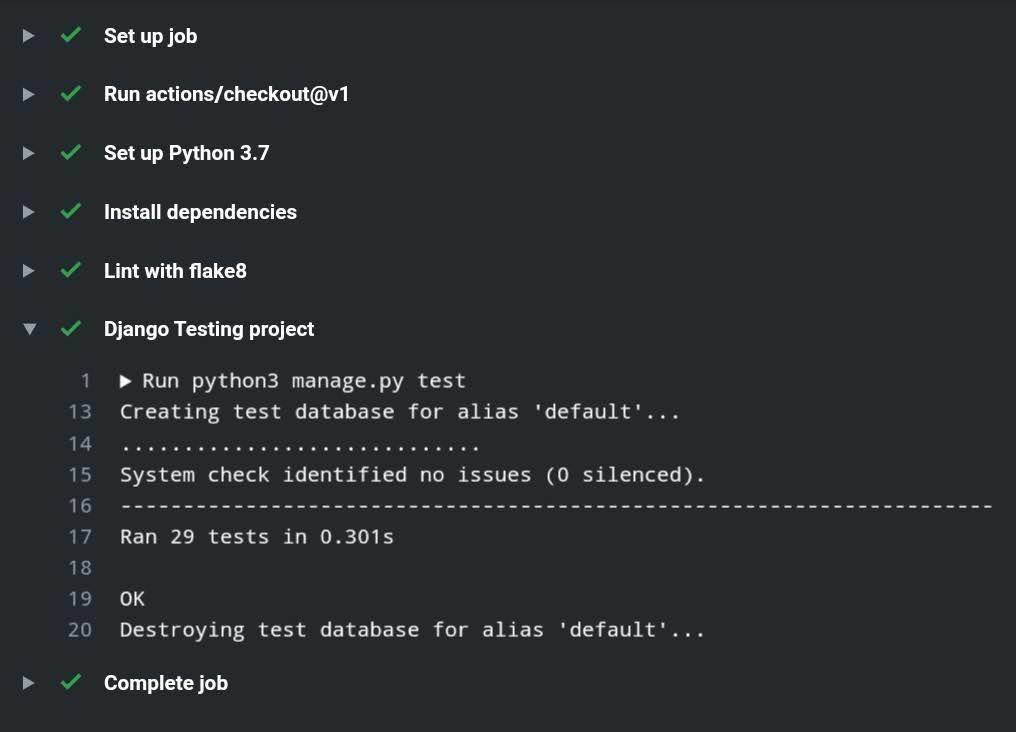Screen dimensions: 1016x732
Task: Click the checkmark next to Django Testing project
Action: coord(70,329)
